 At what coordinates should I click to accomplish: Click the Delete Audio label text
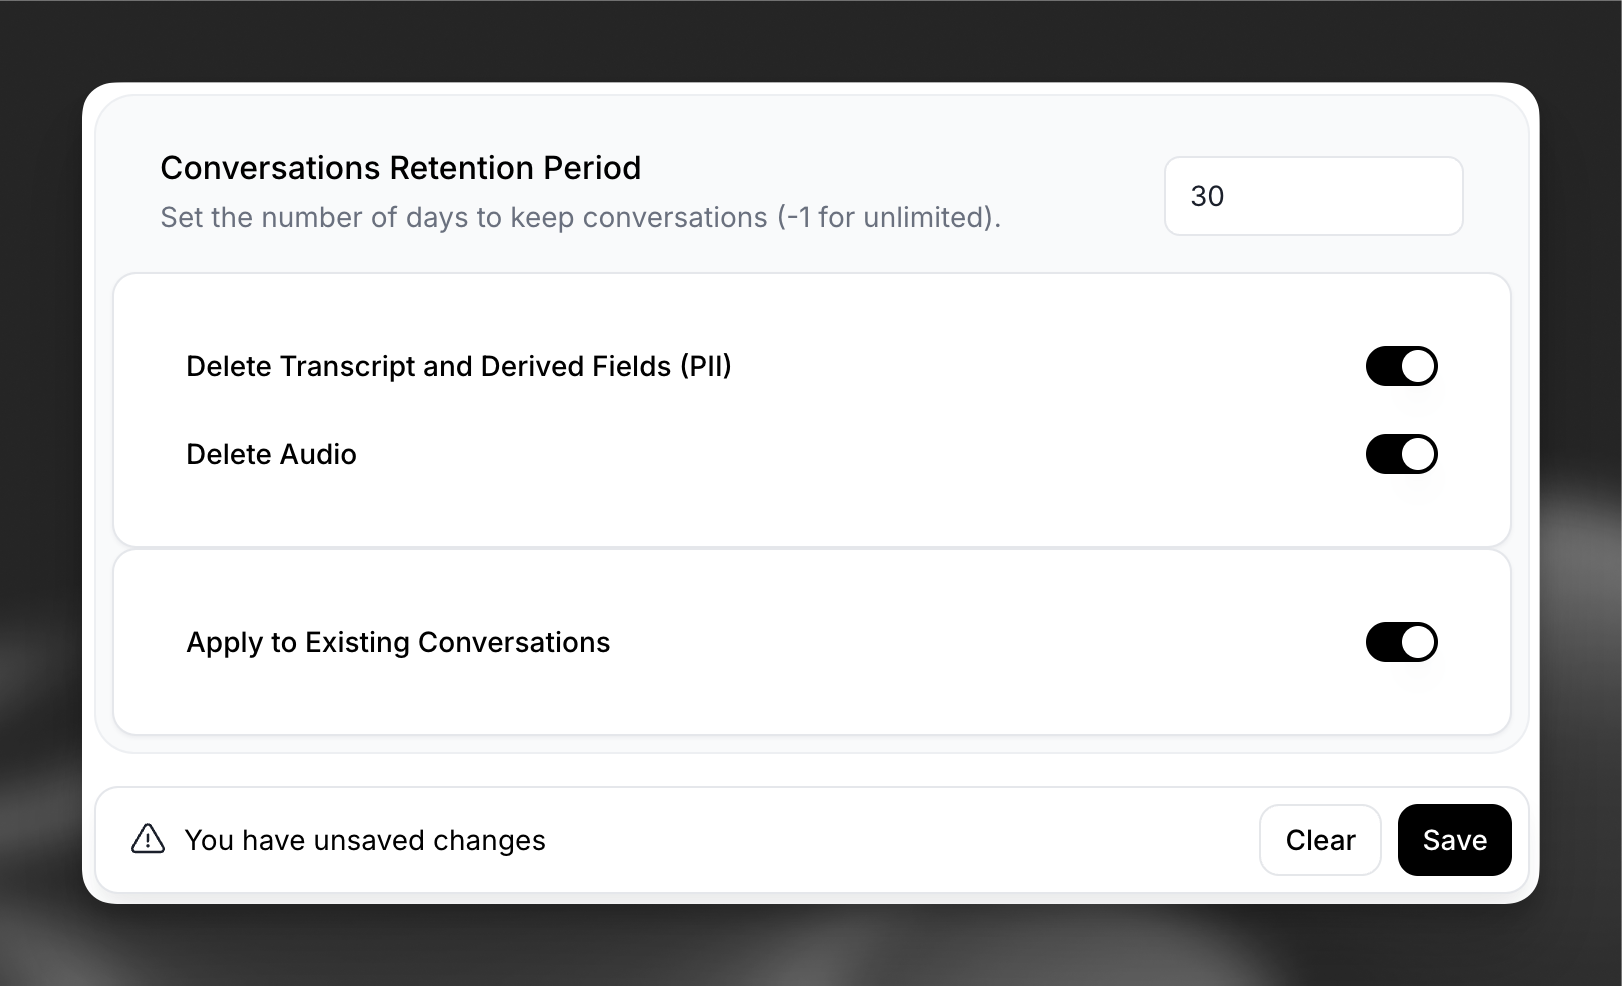click(x=271, y=454)
